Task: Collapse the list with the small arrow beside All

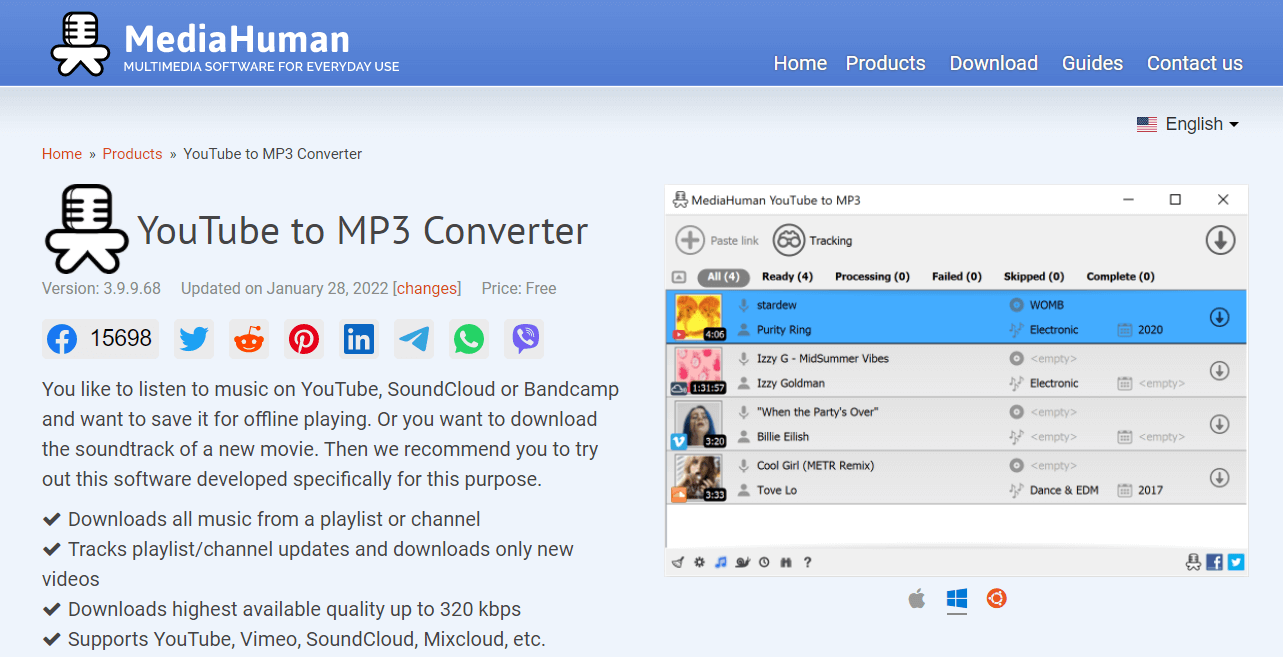Action: (x=679, y=277)
